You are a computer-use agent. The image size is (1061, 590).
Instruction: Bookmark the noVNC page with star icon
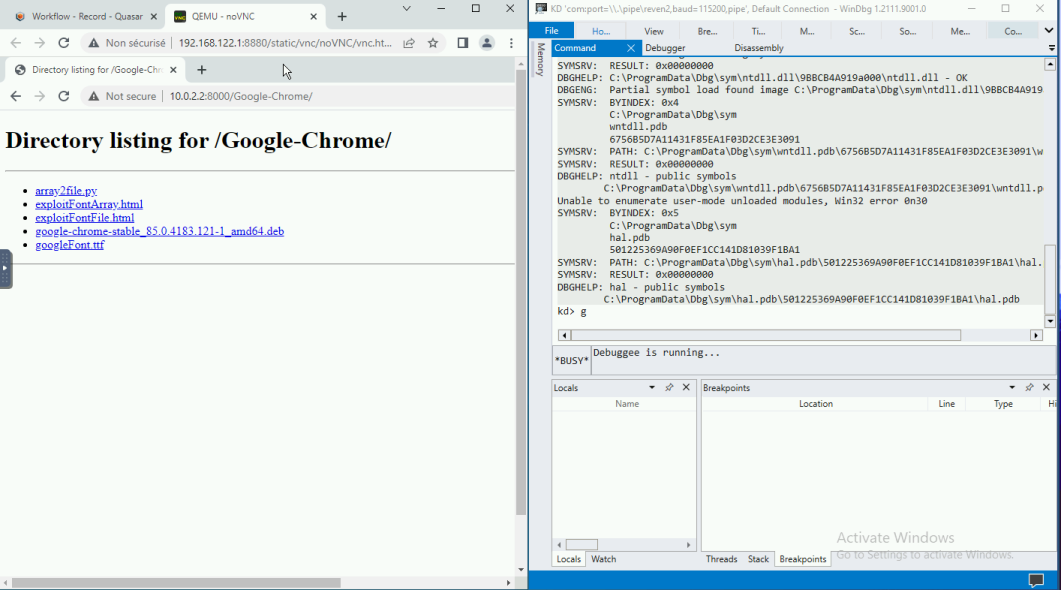(433, 43)
